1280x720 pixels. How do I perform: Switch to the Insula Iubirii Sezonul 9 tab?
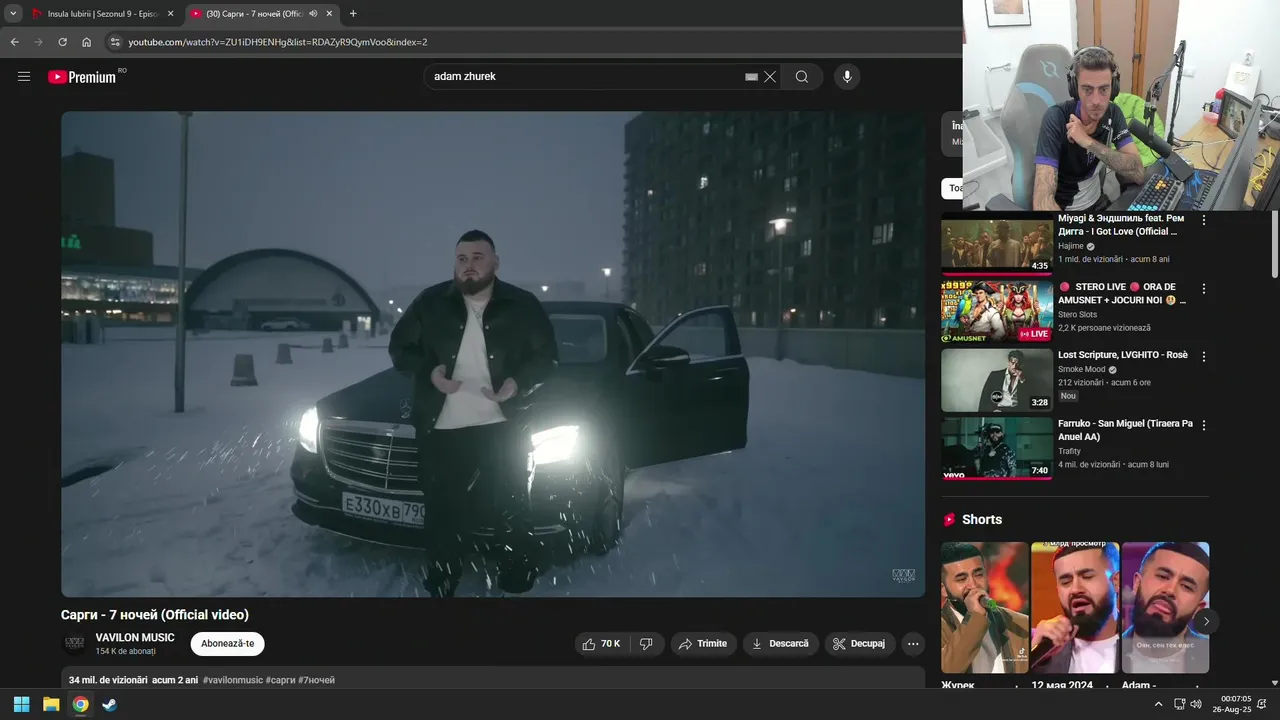pyautogui.click(x=103, y=14)
